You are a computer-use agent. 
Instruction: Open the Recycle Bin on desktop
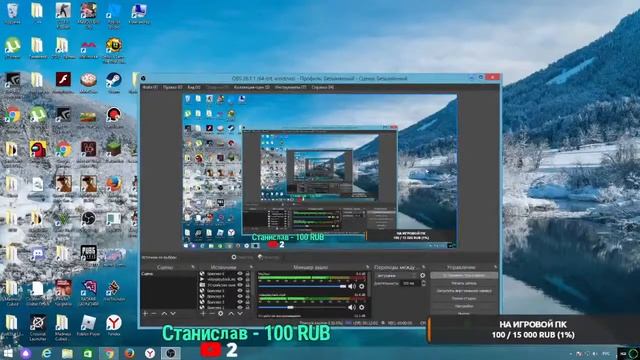click(13, 14)
